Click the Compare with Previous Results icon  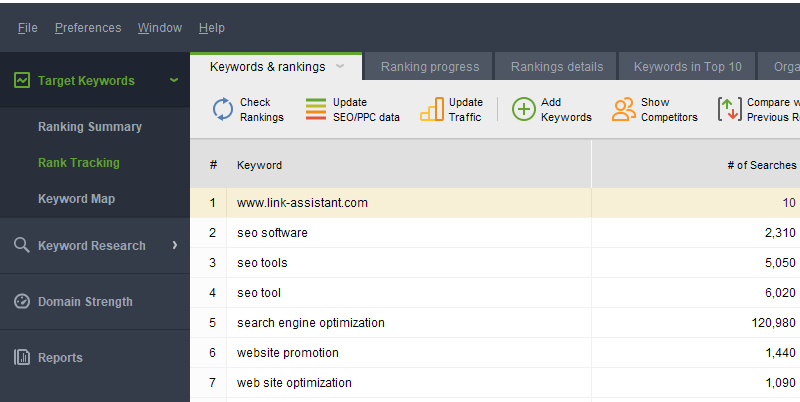tap(729, 110)
